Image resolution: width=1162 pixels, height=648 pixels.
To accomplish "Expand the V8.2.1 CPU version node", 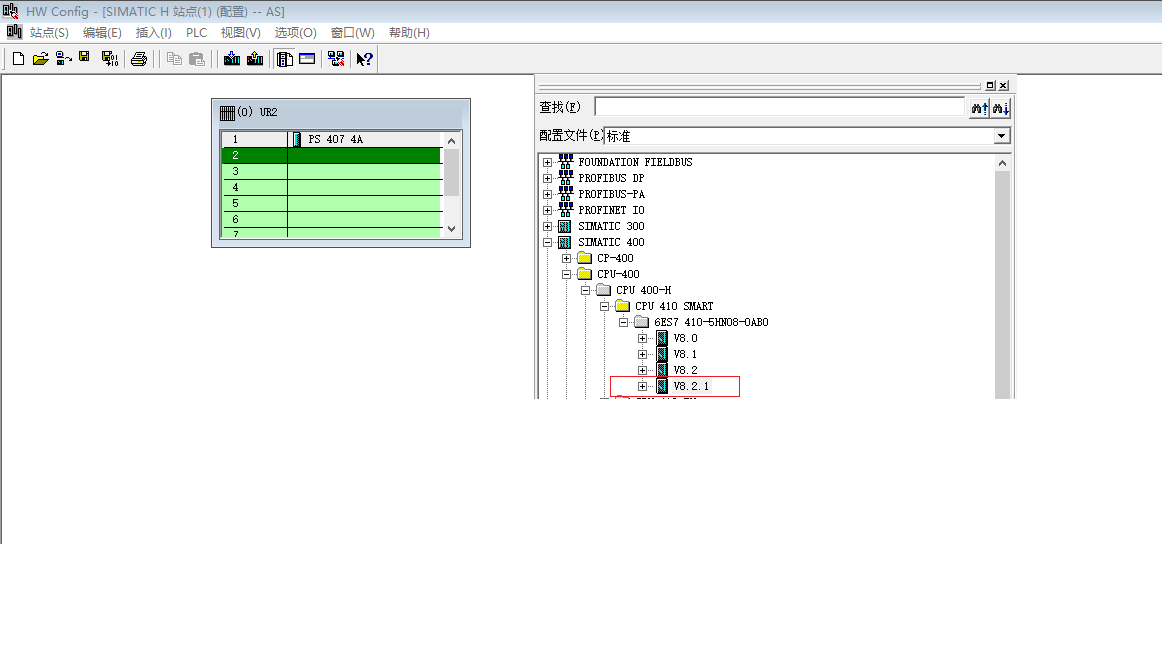I will click(x=642, y=386).
